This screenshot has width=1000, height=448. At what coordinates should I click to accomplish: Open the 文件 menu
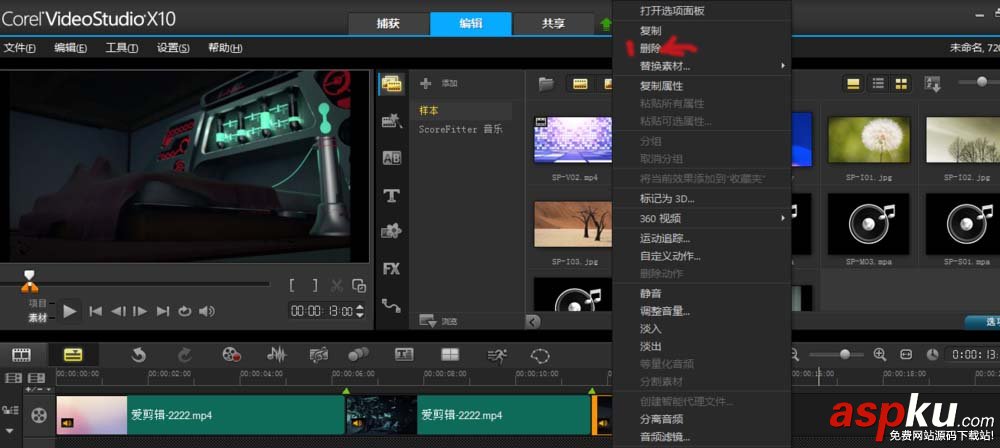(18, 48)
